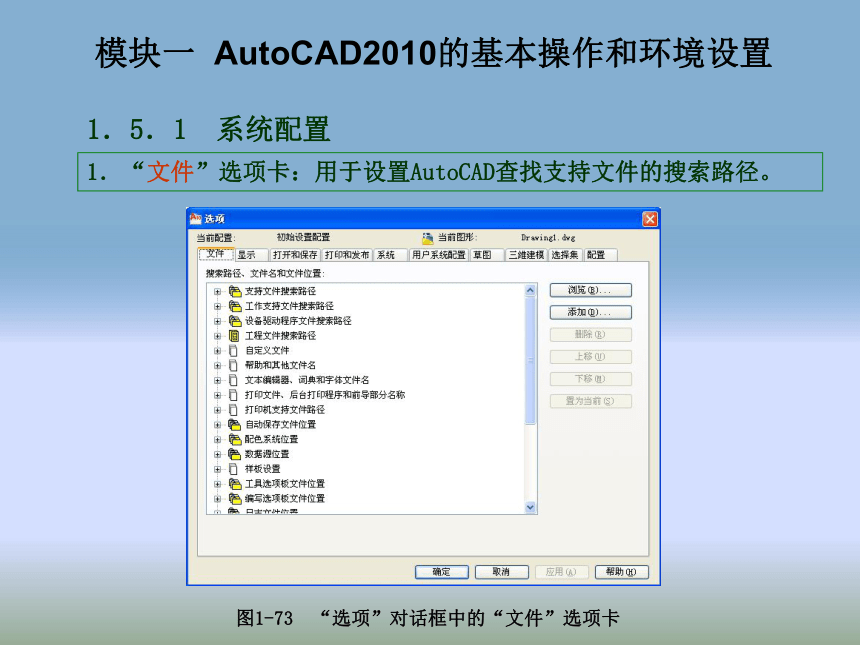860x645 pixels.
Task: Click the folder icon beside 配色系统位置
Action: (x=235, y=439)
